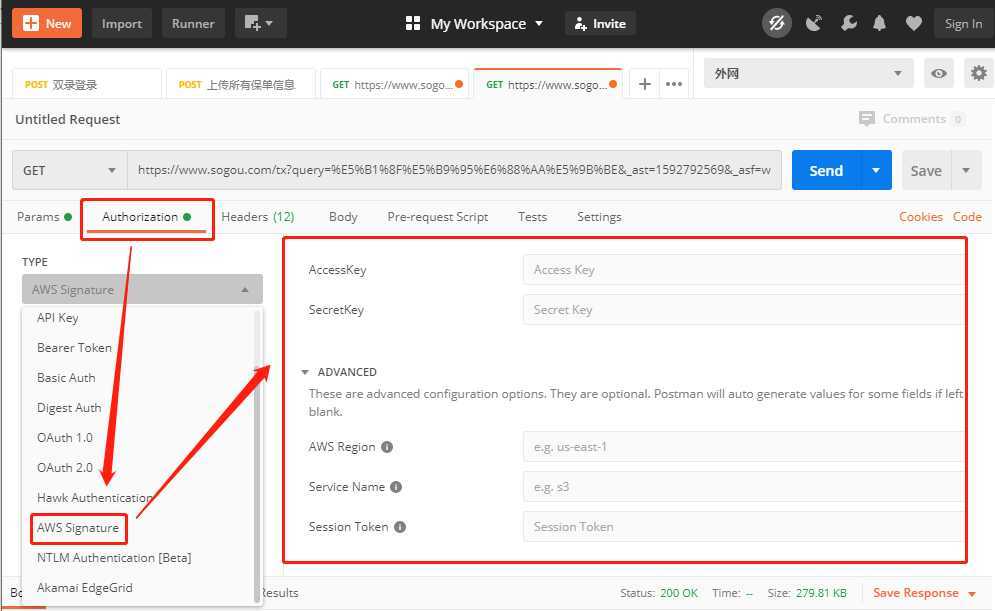Select the active GET sogou request tab
Image resolution: width=995 pixels, height=611 pixels.
point(548,84)
